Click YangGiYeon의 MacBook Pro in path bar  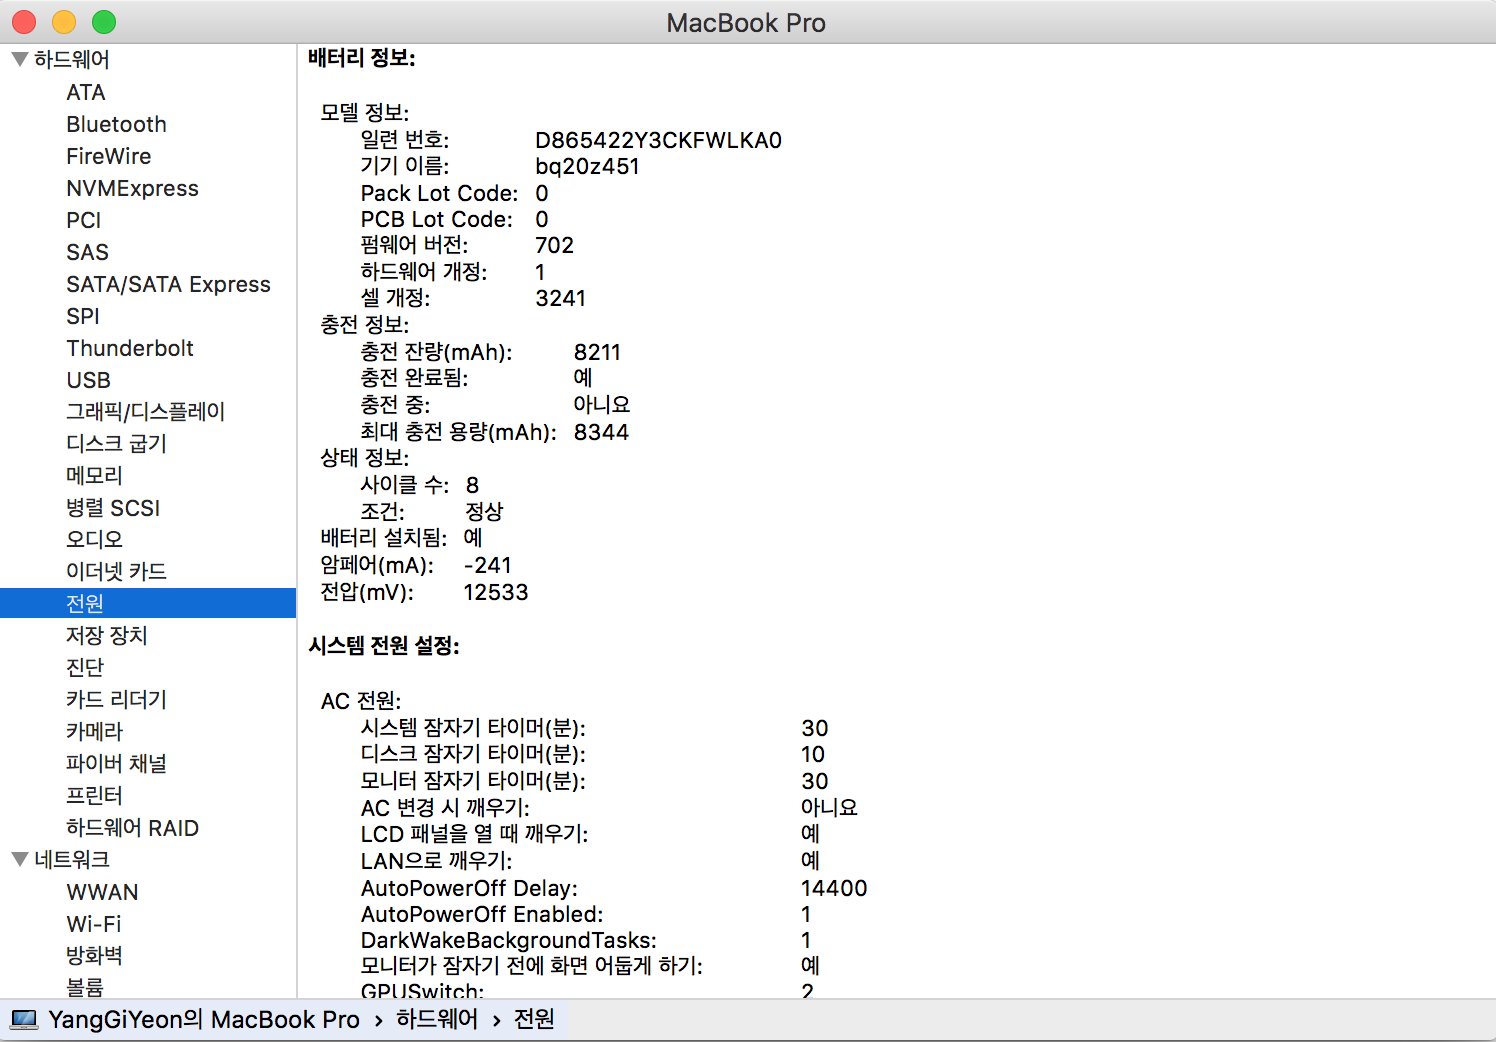point(203,1020)
